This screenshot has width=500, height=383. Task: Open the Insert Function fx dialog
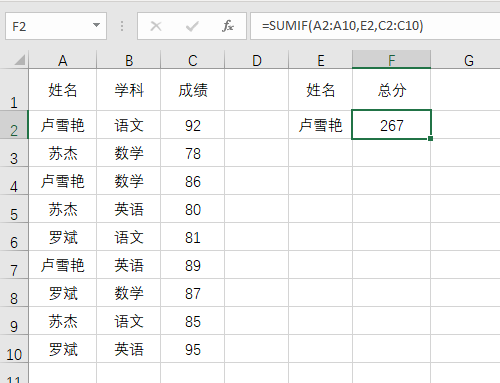(228, 26)
